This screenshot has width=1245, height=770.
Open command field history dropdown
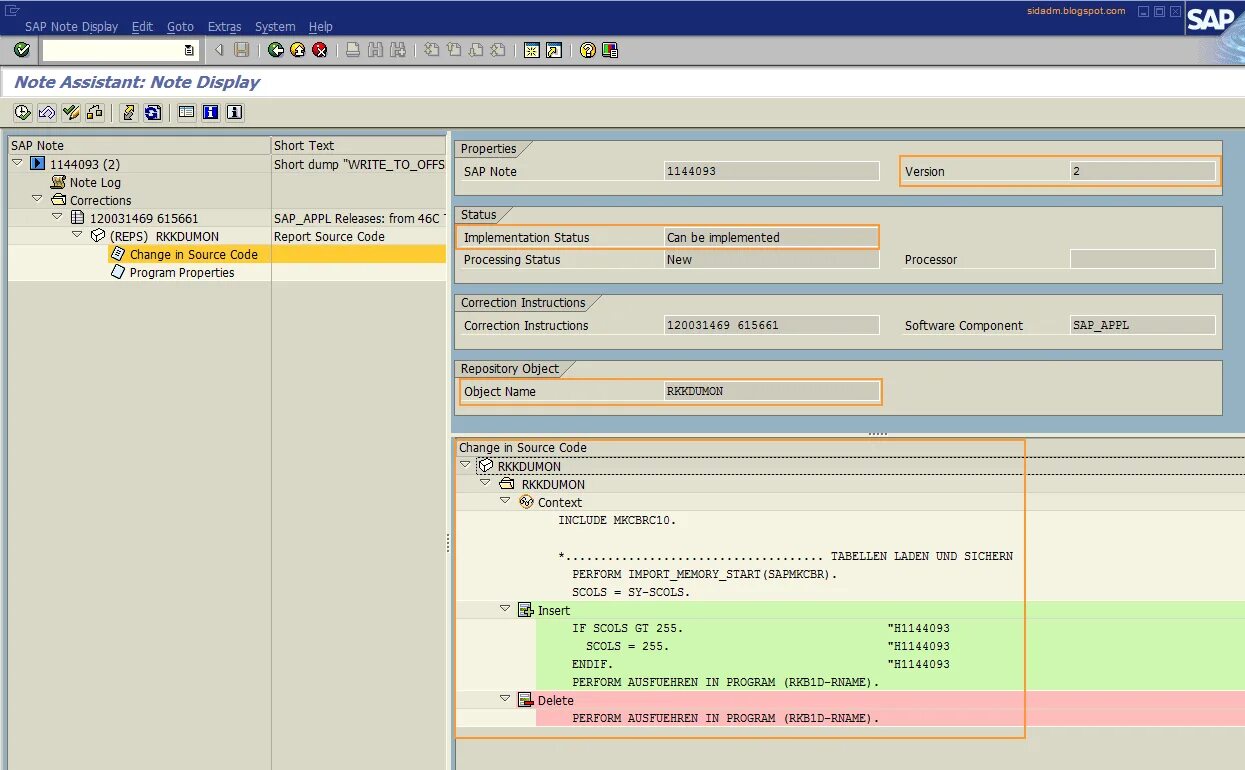(x=189, y=50)
